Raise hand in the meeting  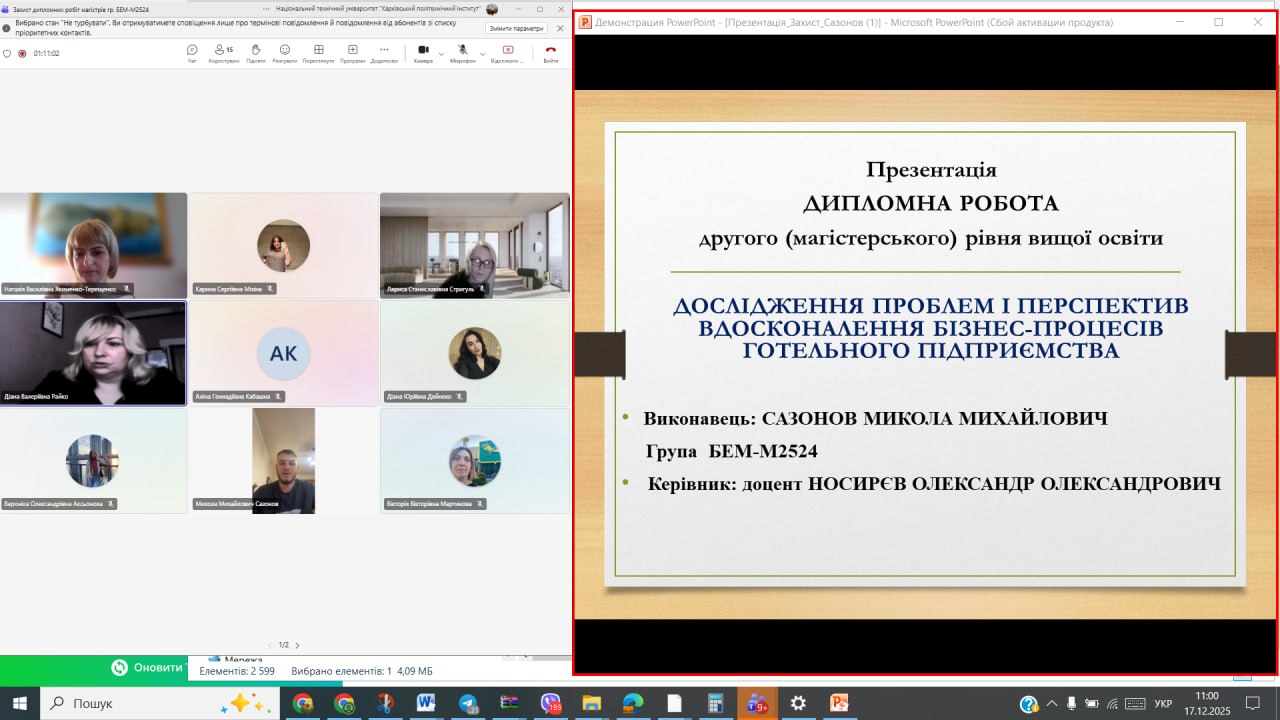(x=255, y=52)
